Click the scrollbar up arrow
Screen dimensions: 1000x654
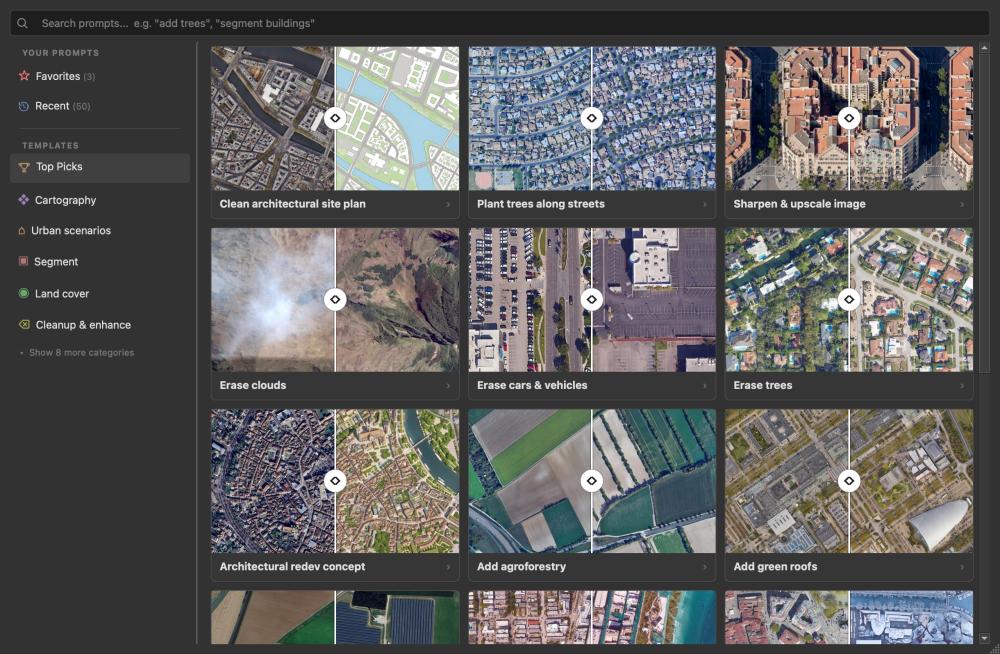coord(984,48)
